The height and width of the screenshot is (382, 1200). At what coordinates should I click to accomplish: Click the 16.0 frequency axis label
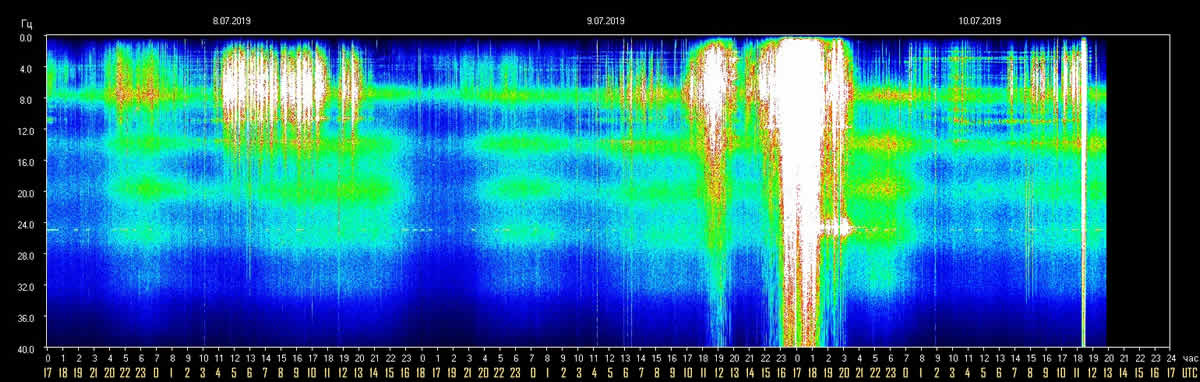(26, 162)
